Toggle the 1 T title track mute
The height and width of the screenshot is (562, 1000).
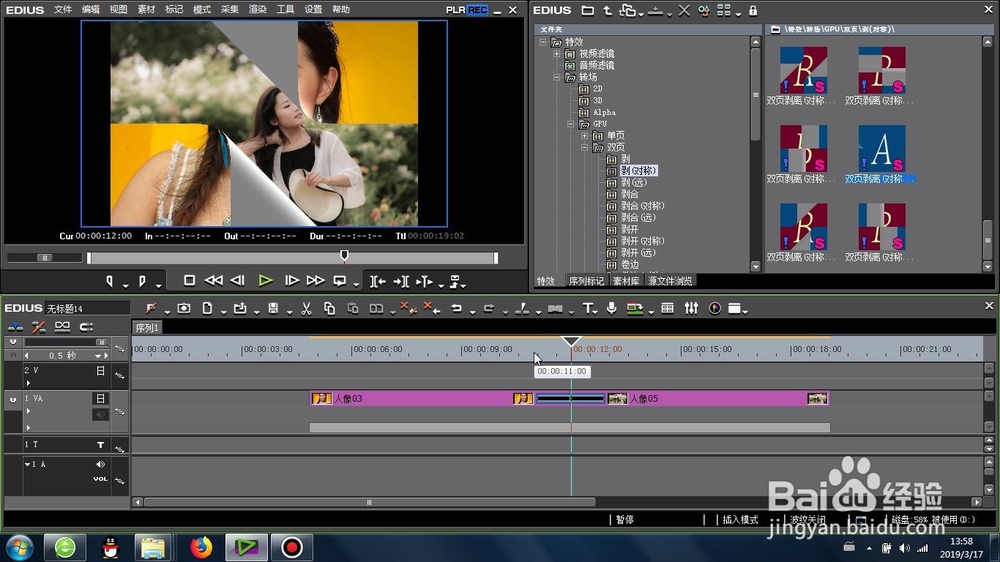tap(100, 445)
